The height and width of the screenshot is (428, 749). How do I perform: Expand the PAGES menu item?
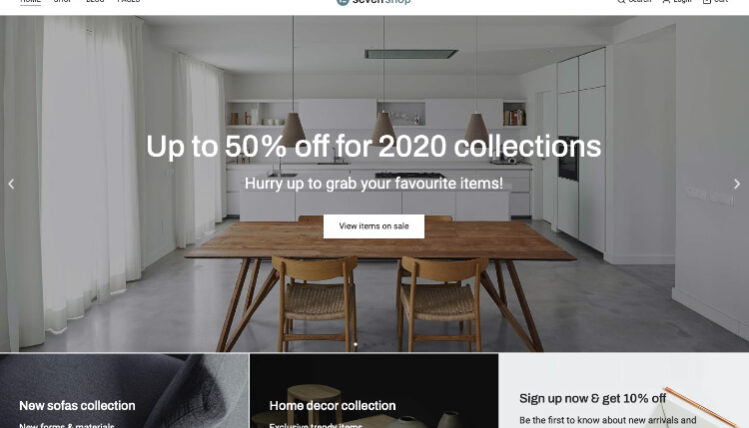tap(129, 1)
